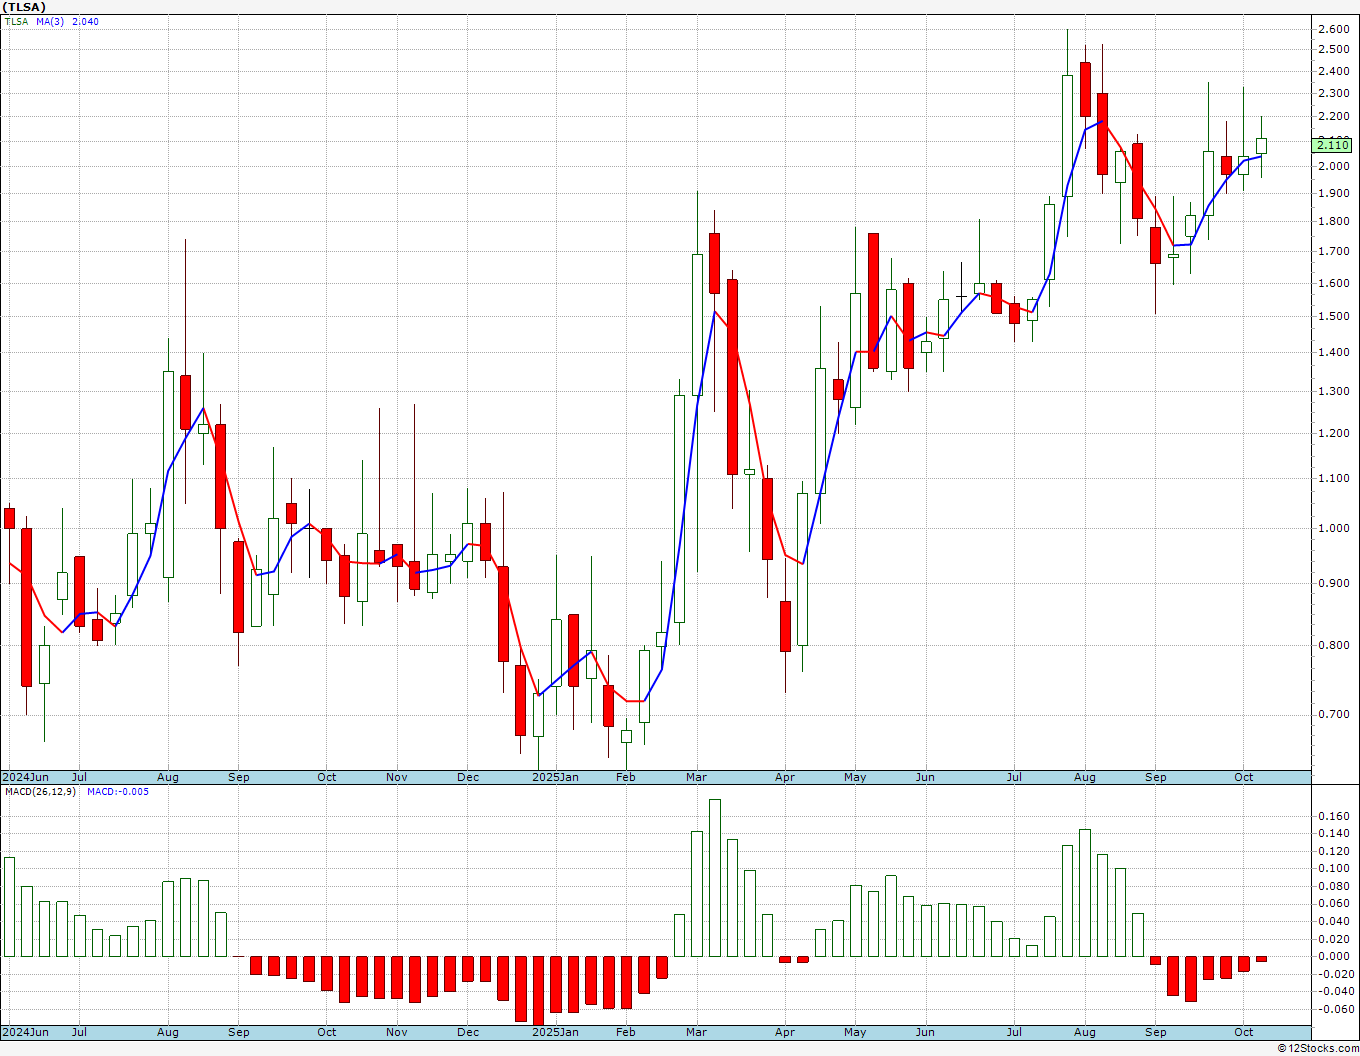
Task: Click the (TLSA) chart title
Action: tap(23, 7)
